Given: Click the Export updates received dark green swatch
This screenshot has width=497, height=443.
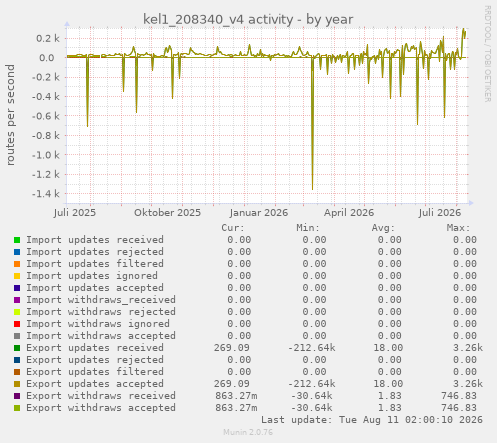Looking at the screenshot, I should tap(17, 348).
